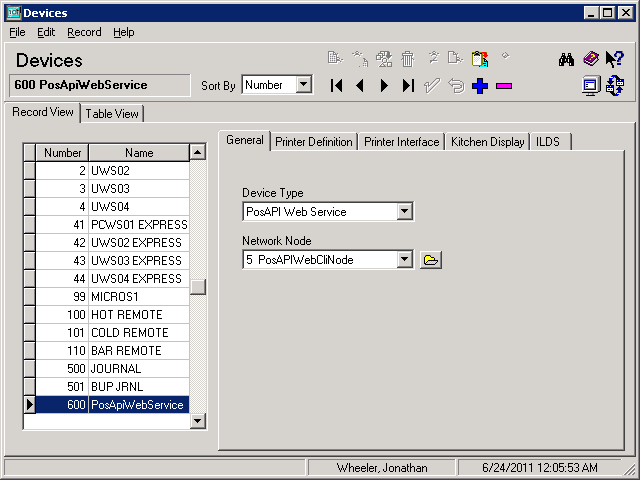The height and width of the screenshot is (480, 640).
Task: Click the Number column header
Action: pos(62,153)
